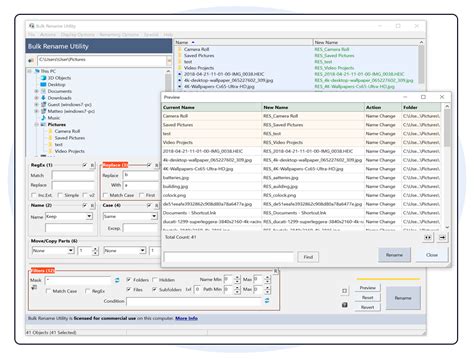The width and height of the screenshot is (474, 360).
Task: Click the Desktop icon in the folder tree
Action: (43, 84)
